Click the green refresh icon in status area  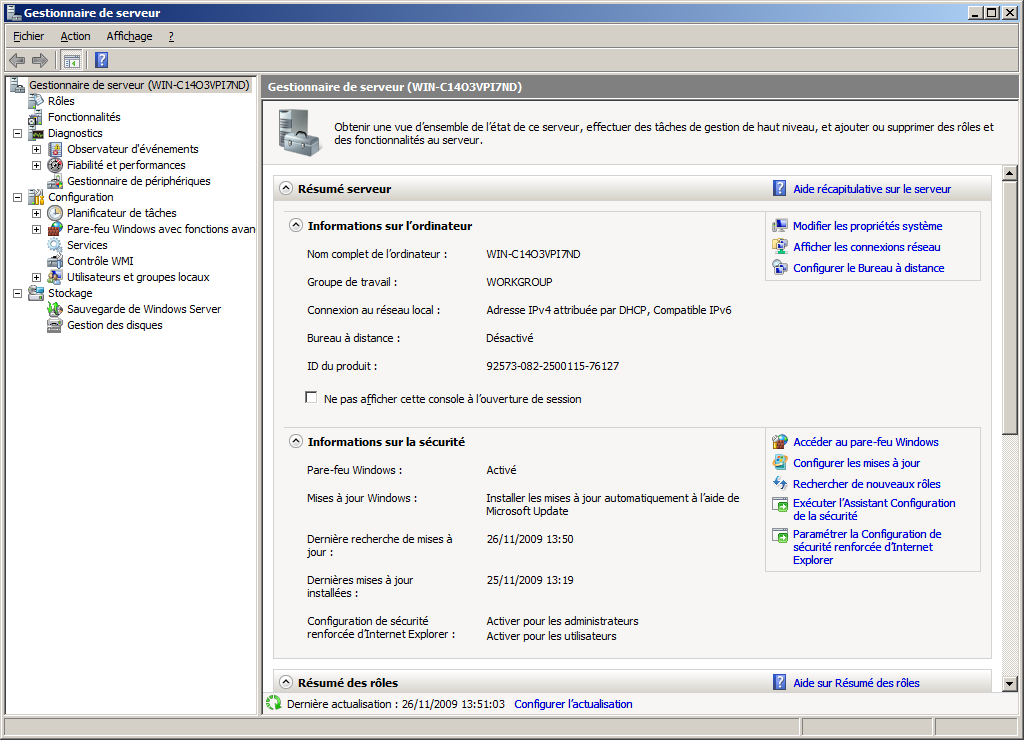[274, 704]
